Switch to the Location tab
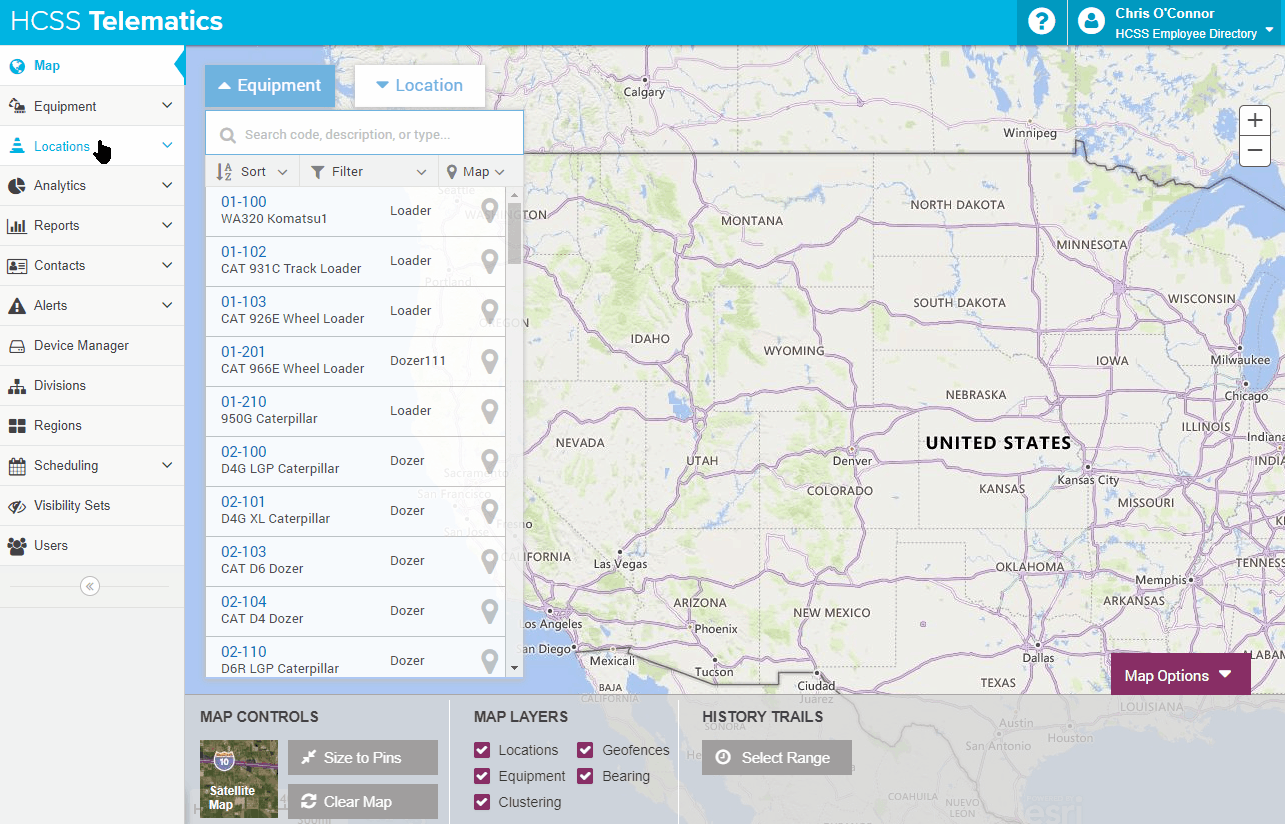The width and height of the screenshot is (1285, 824). click(x=419, y=86)
